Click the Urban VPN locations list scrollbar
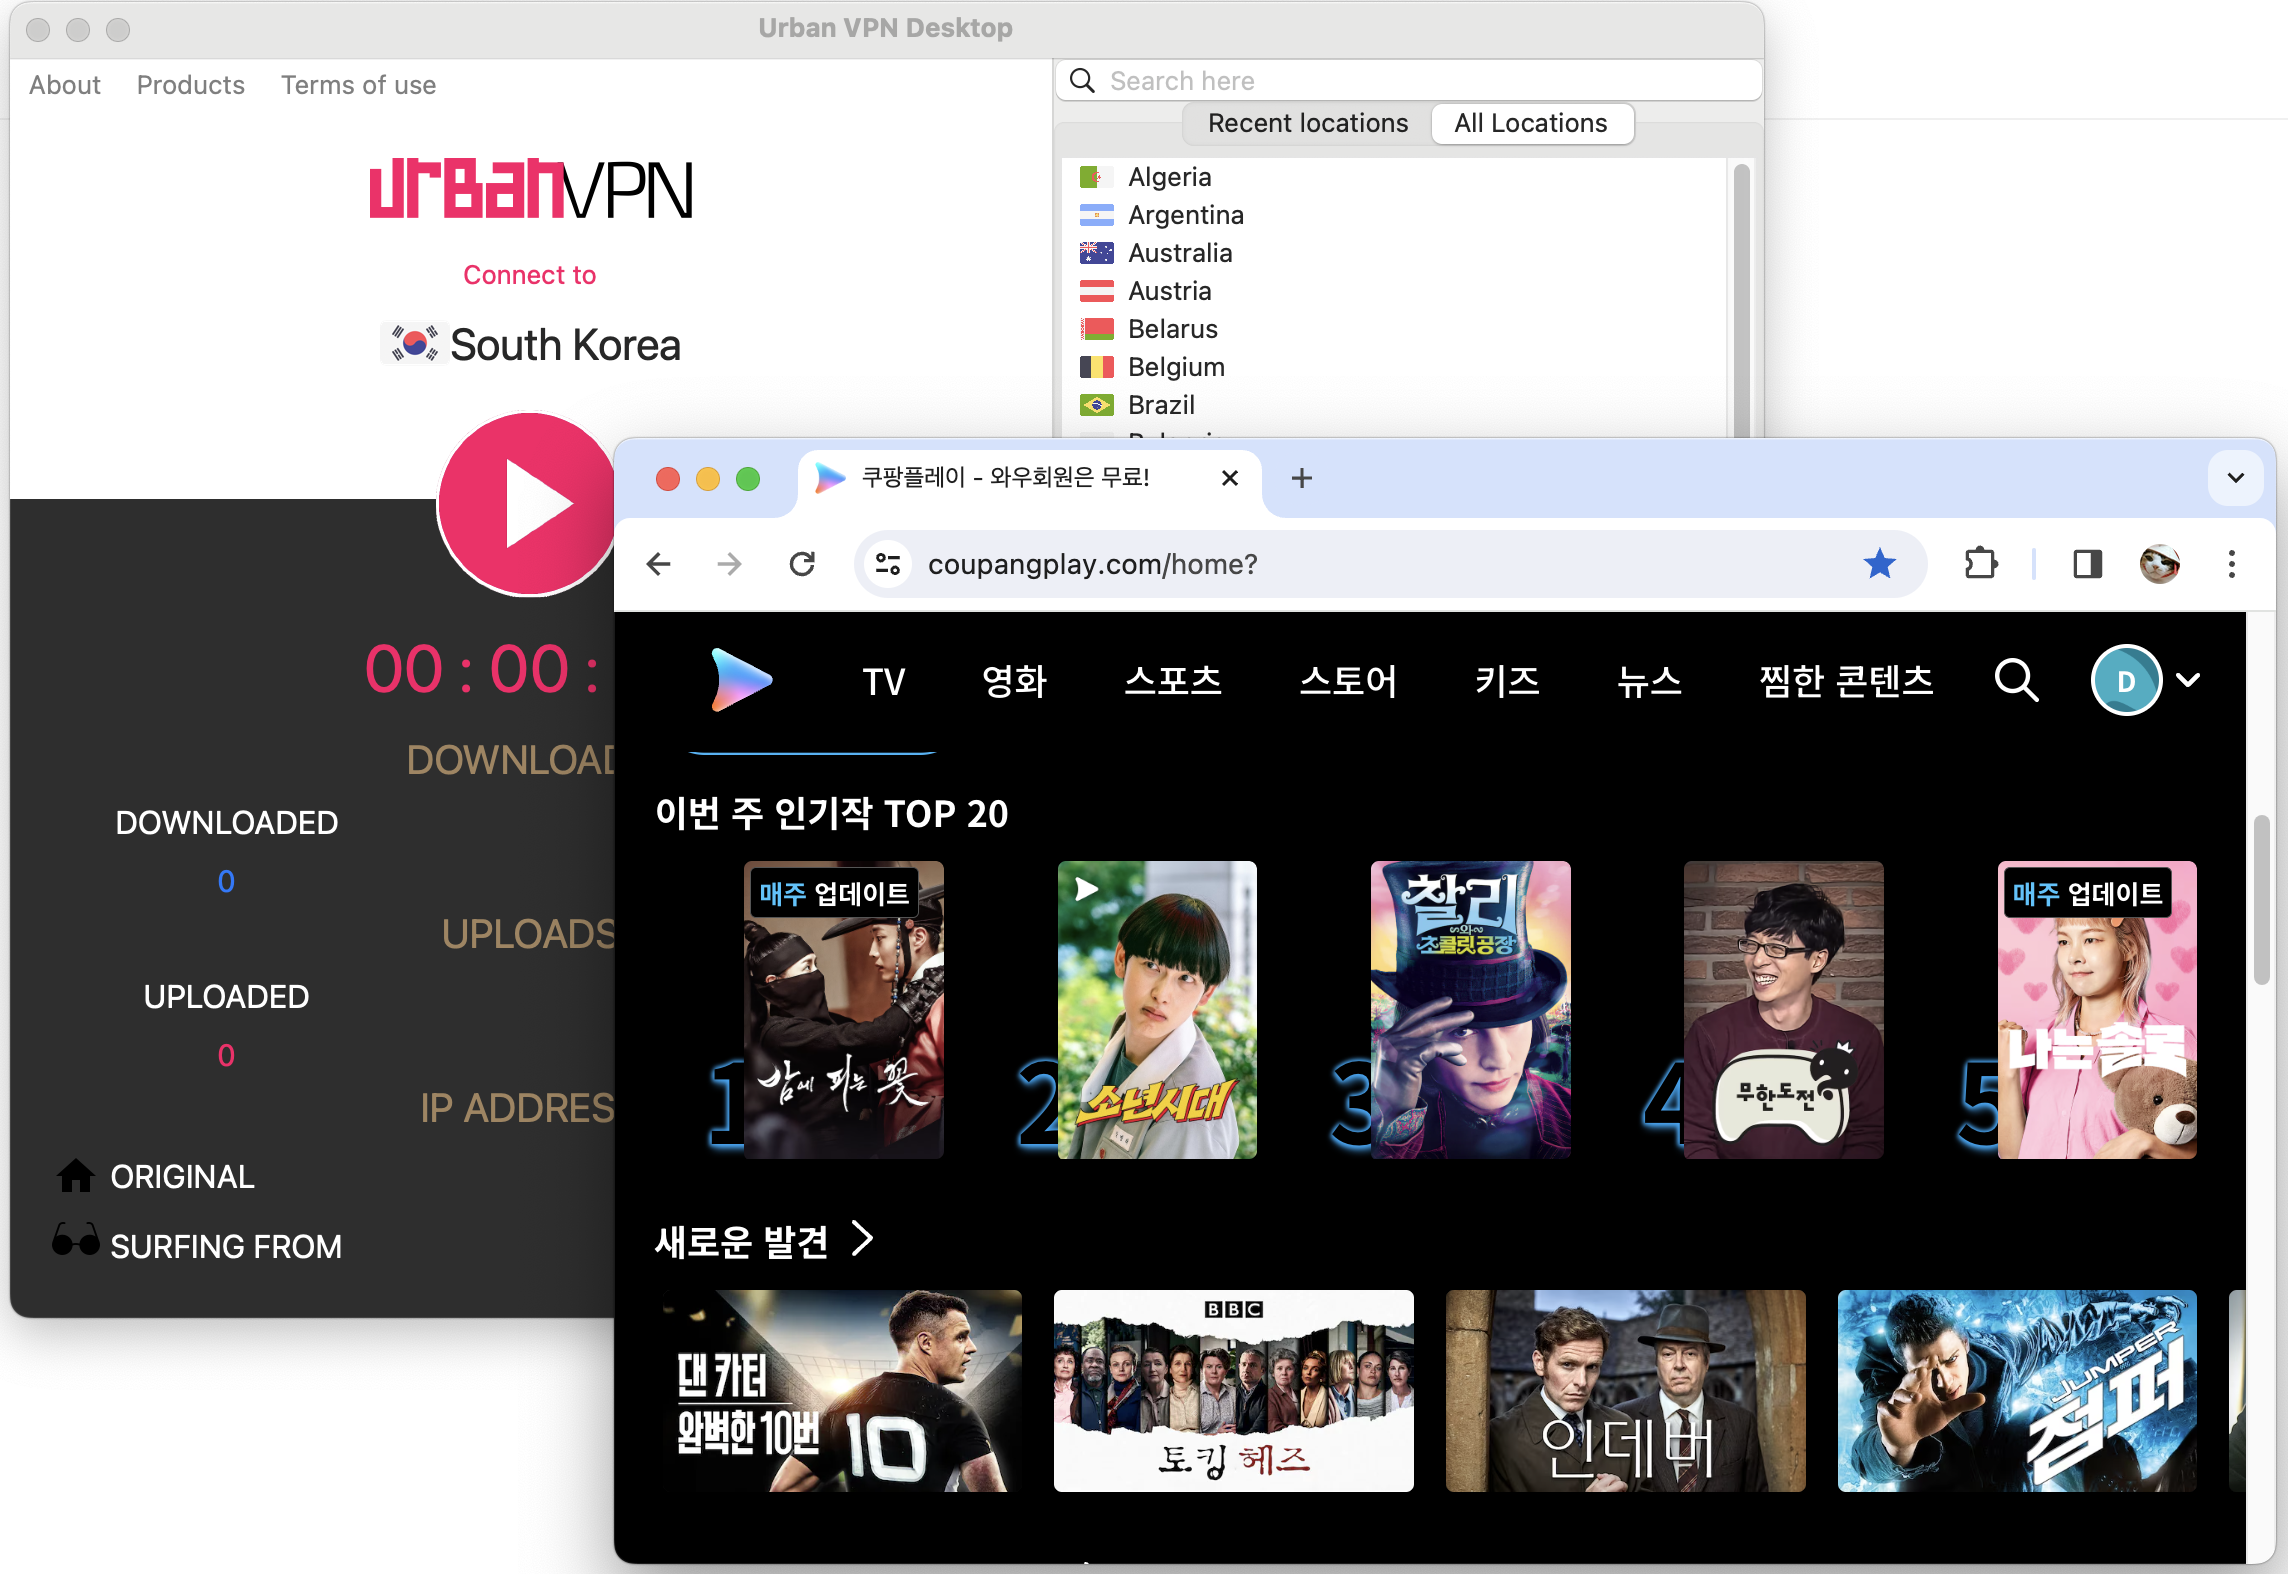This screenshot has height=1574, width=2288. 1741,300
